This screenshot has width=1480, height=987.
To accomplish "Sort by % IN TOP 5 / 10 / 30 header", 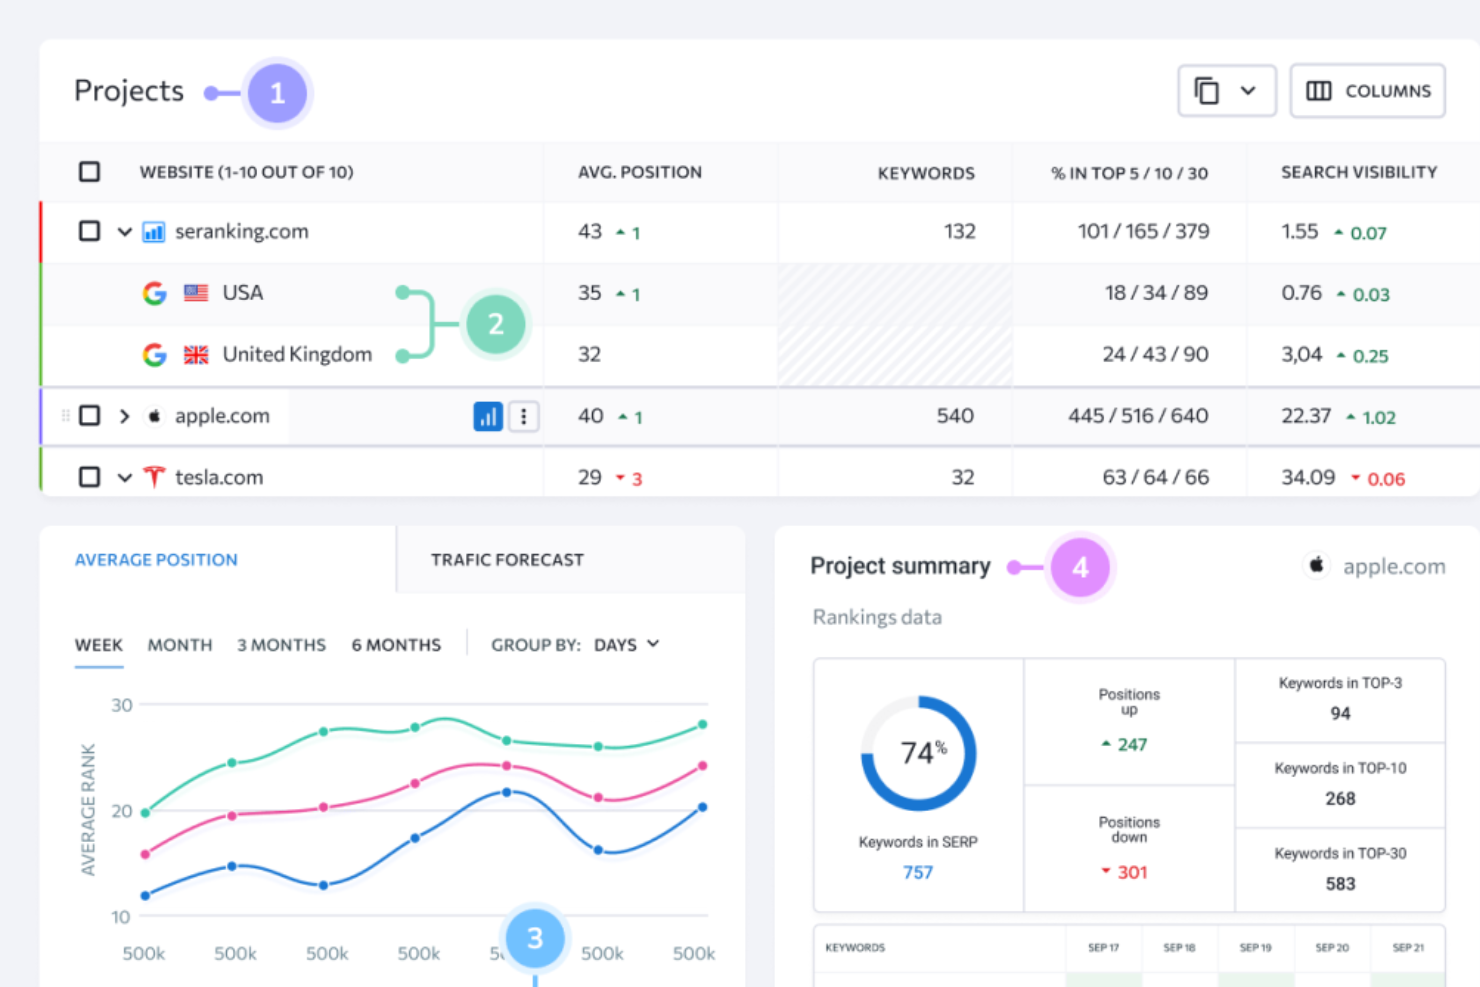I will pos(1129,173).
